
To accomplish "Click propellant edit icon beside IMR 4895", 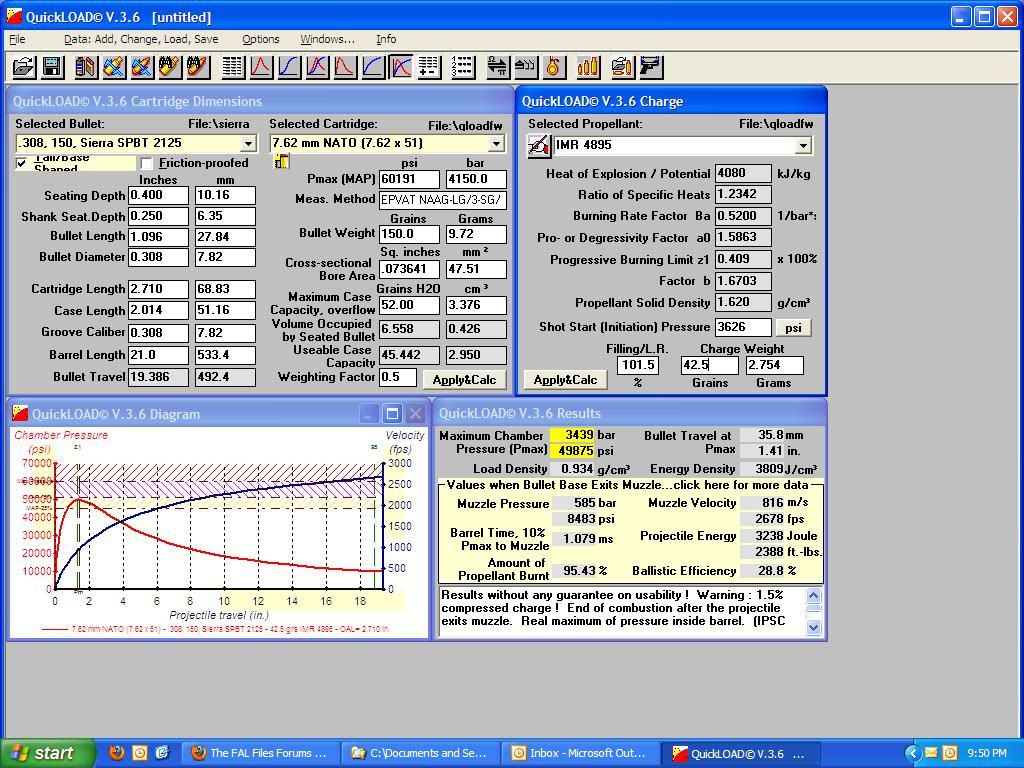I will click(x=539, y=146).
